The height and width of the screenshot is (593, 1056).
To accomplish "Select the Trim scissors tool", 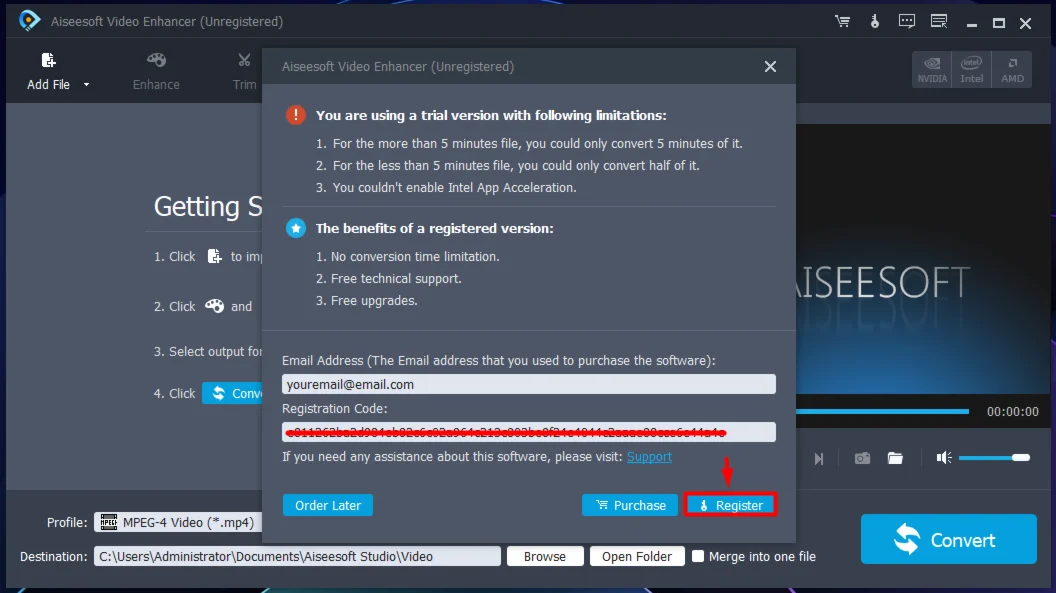I will coord(244,71).
